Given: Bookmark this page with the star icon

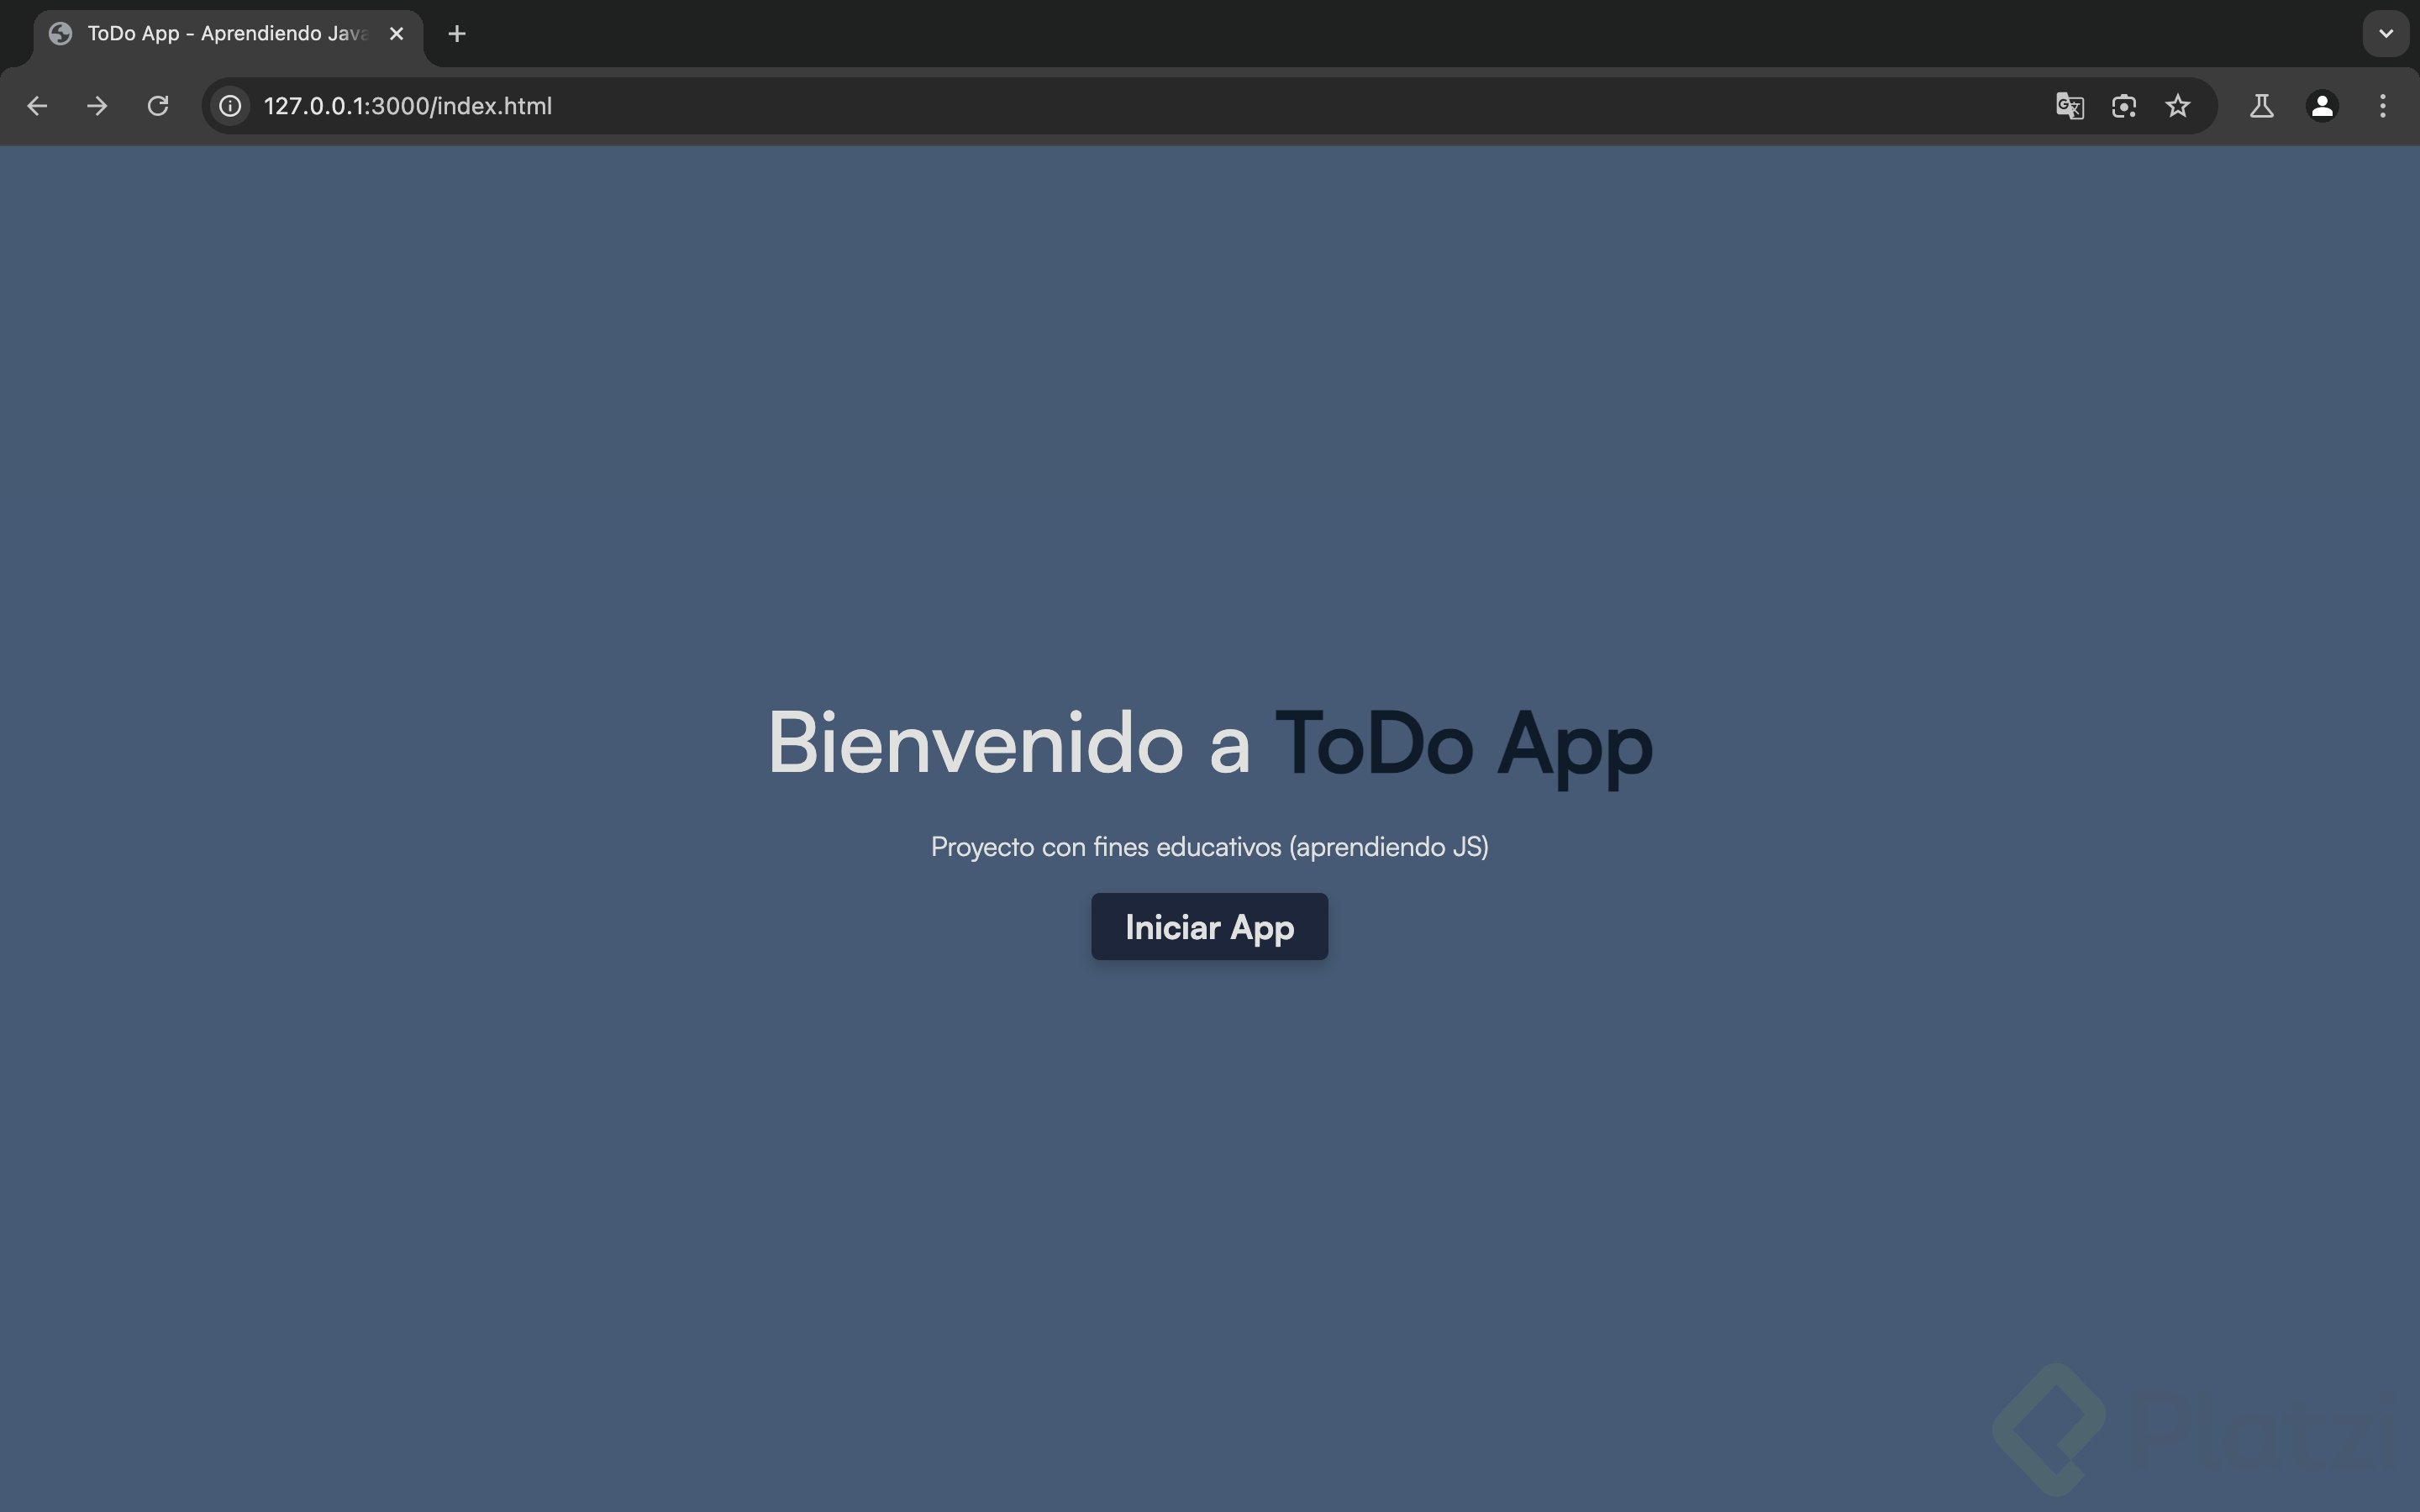Looking at the screenshot, I should coord(2178,106).
